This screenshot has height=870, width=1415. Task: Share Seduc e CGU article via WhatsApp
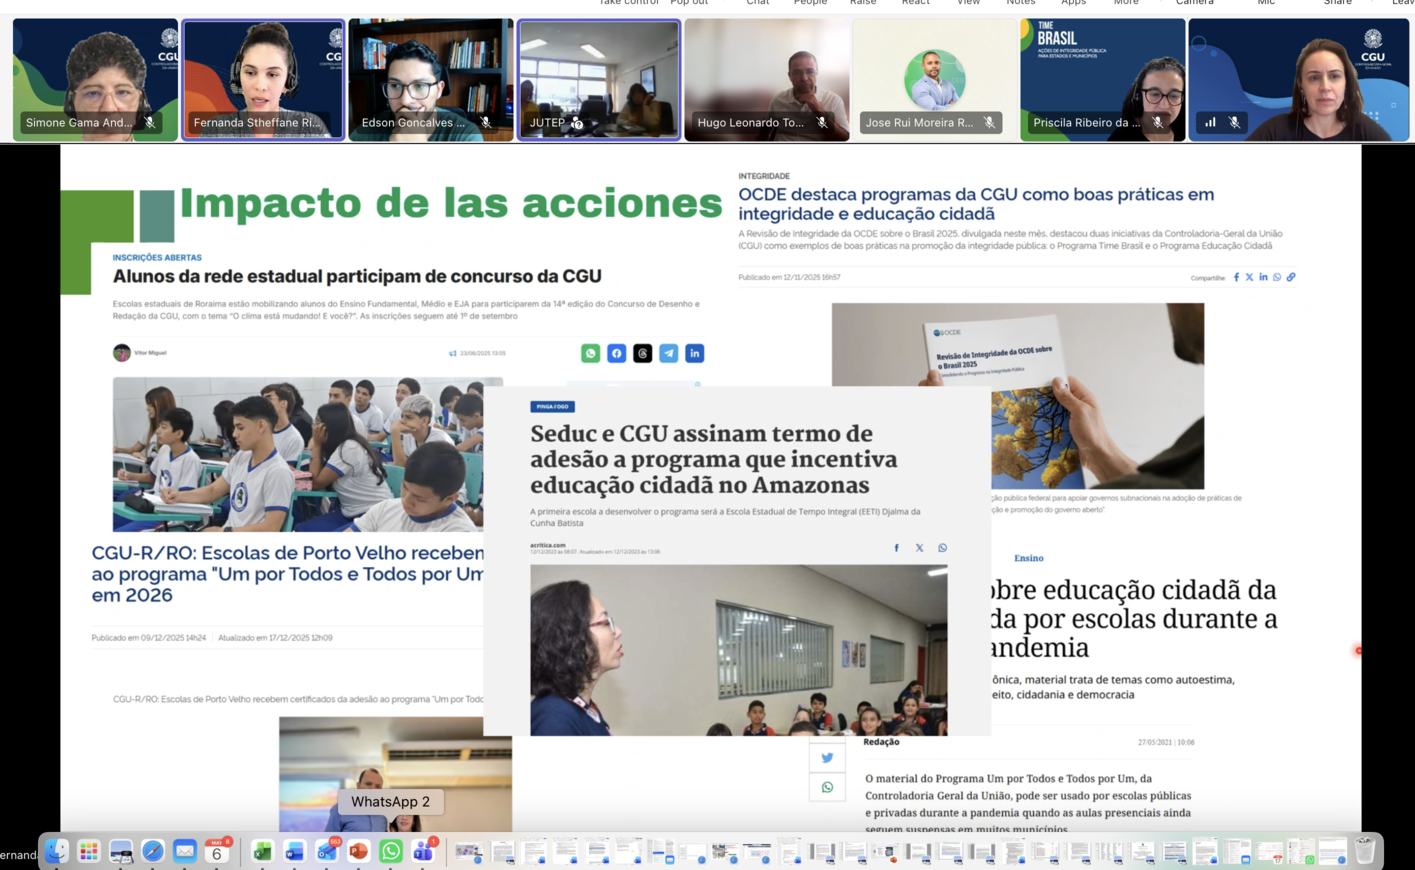[x=942, y=548]
